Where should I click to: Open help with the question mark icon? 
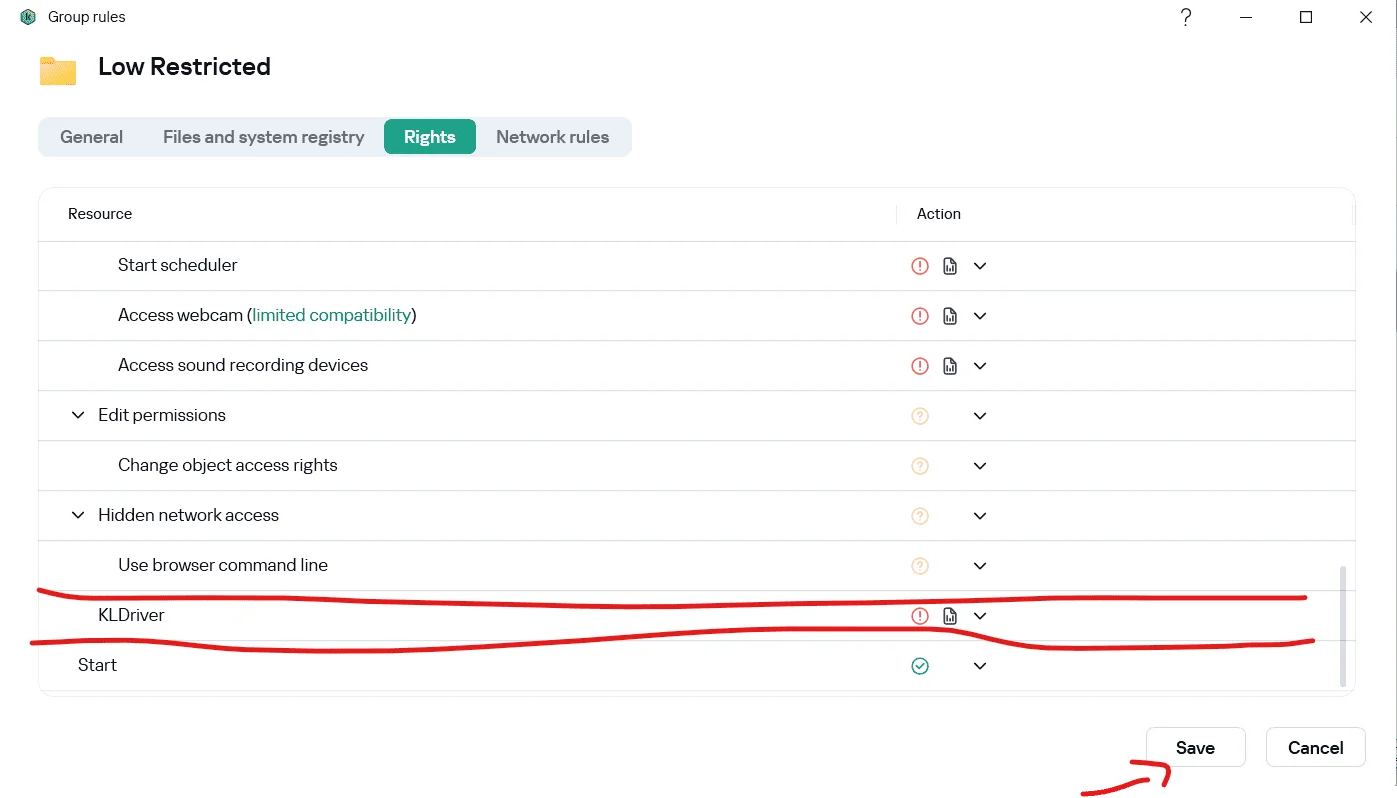(1185, 17)
